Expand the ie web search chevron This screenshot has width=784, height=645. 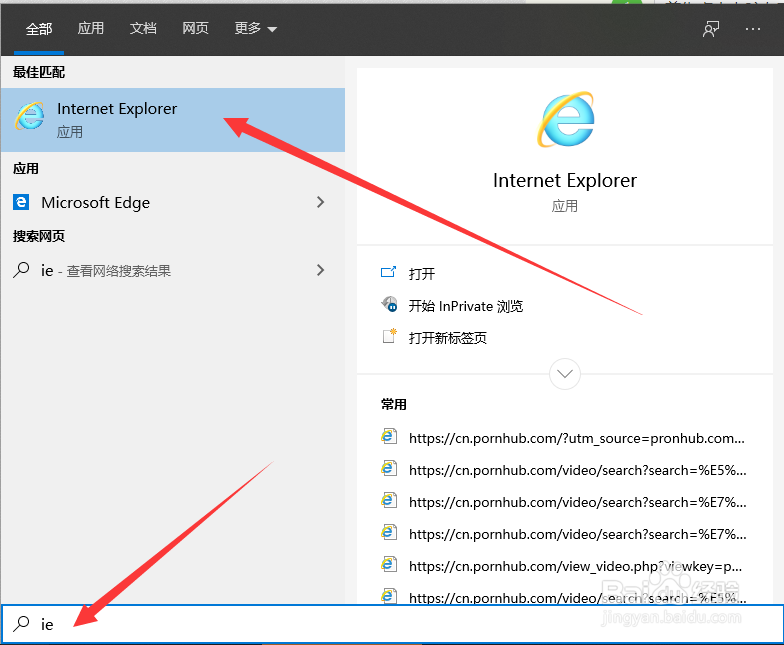tap(320, 270)
